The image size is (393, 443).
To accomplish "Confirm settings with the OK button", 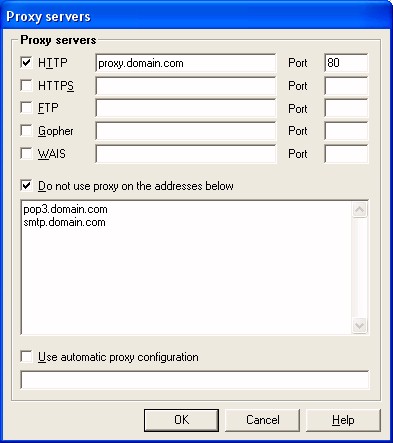I will [182, 420].
